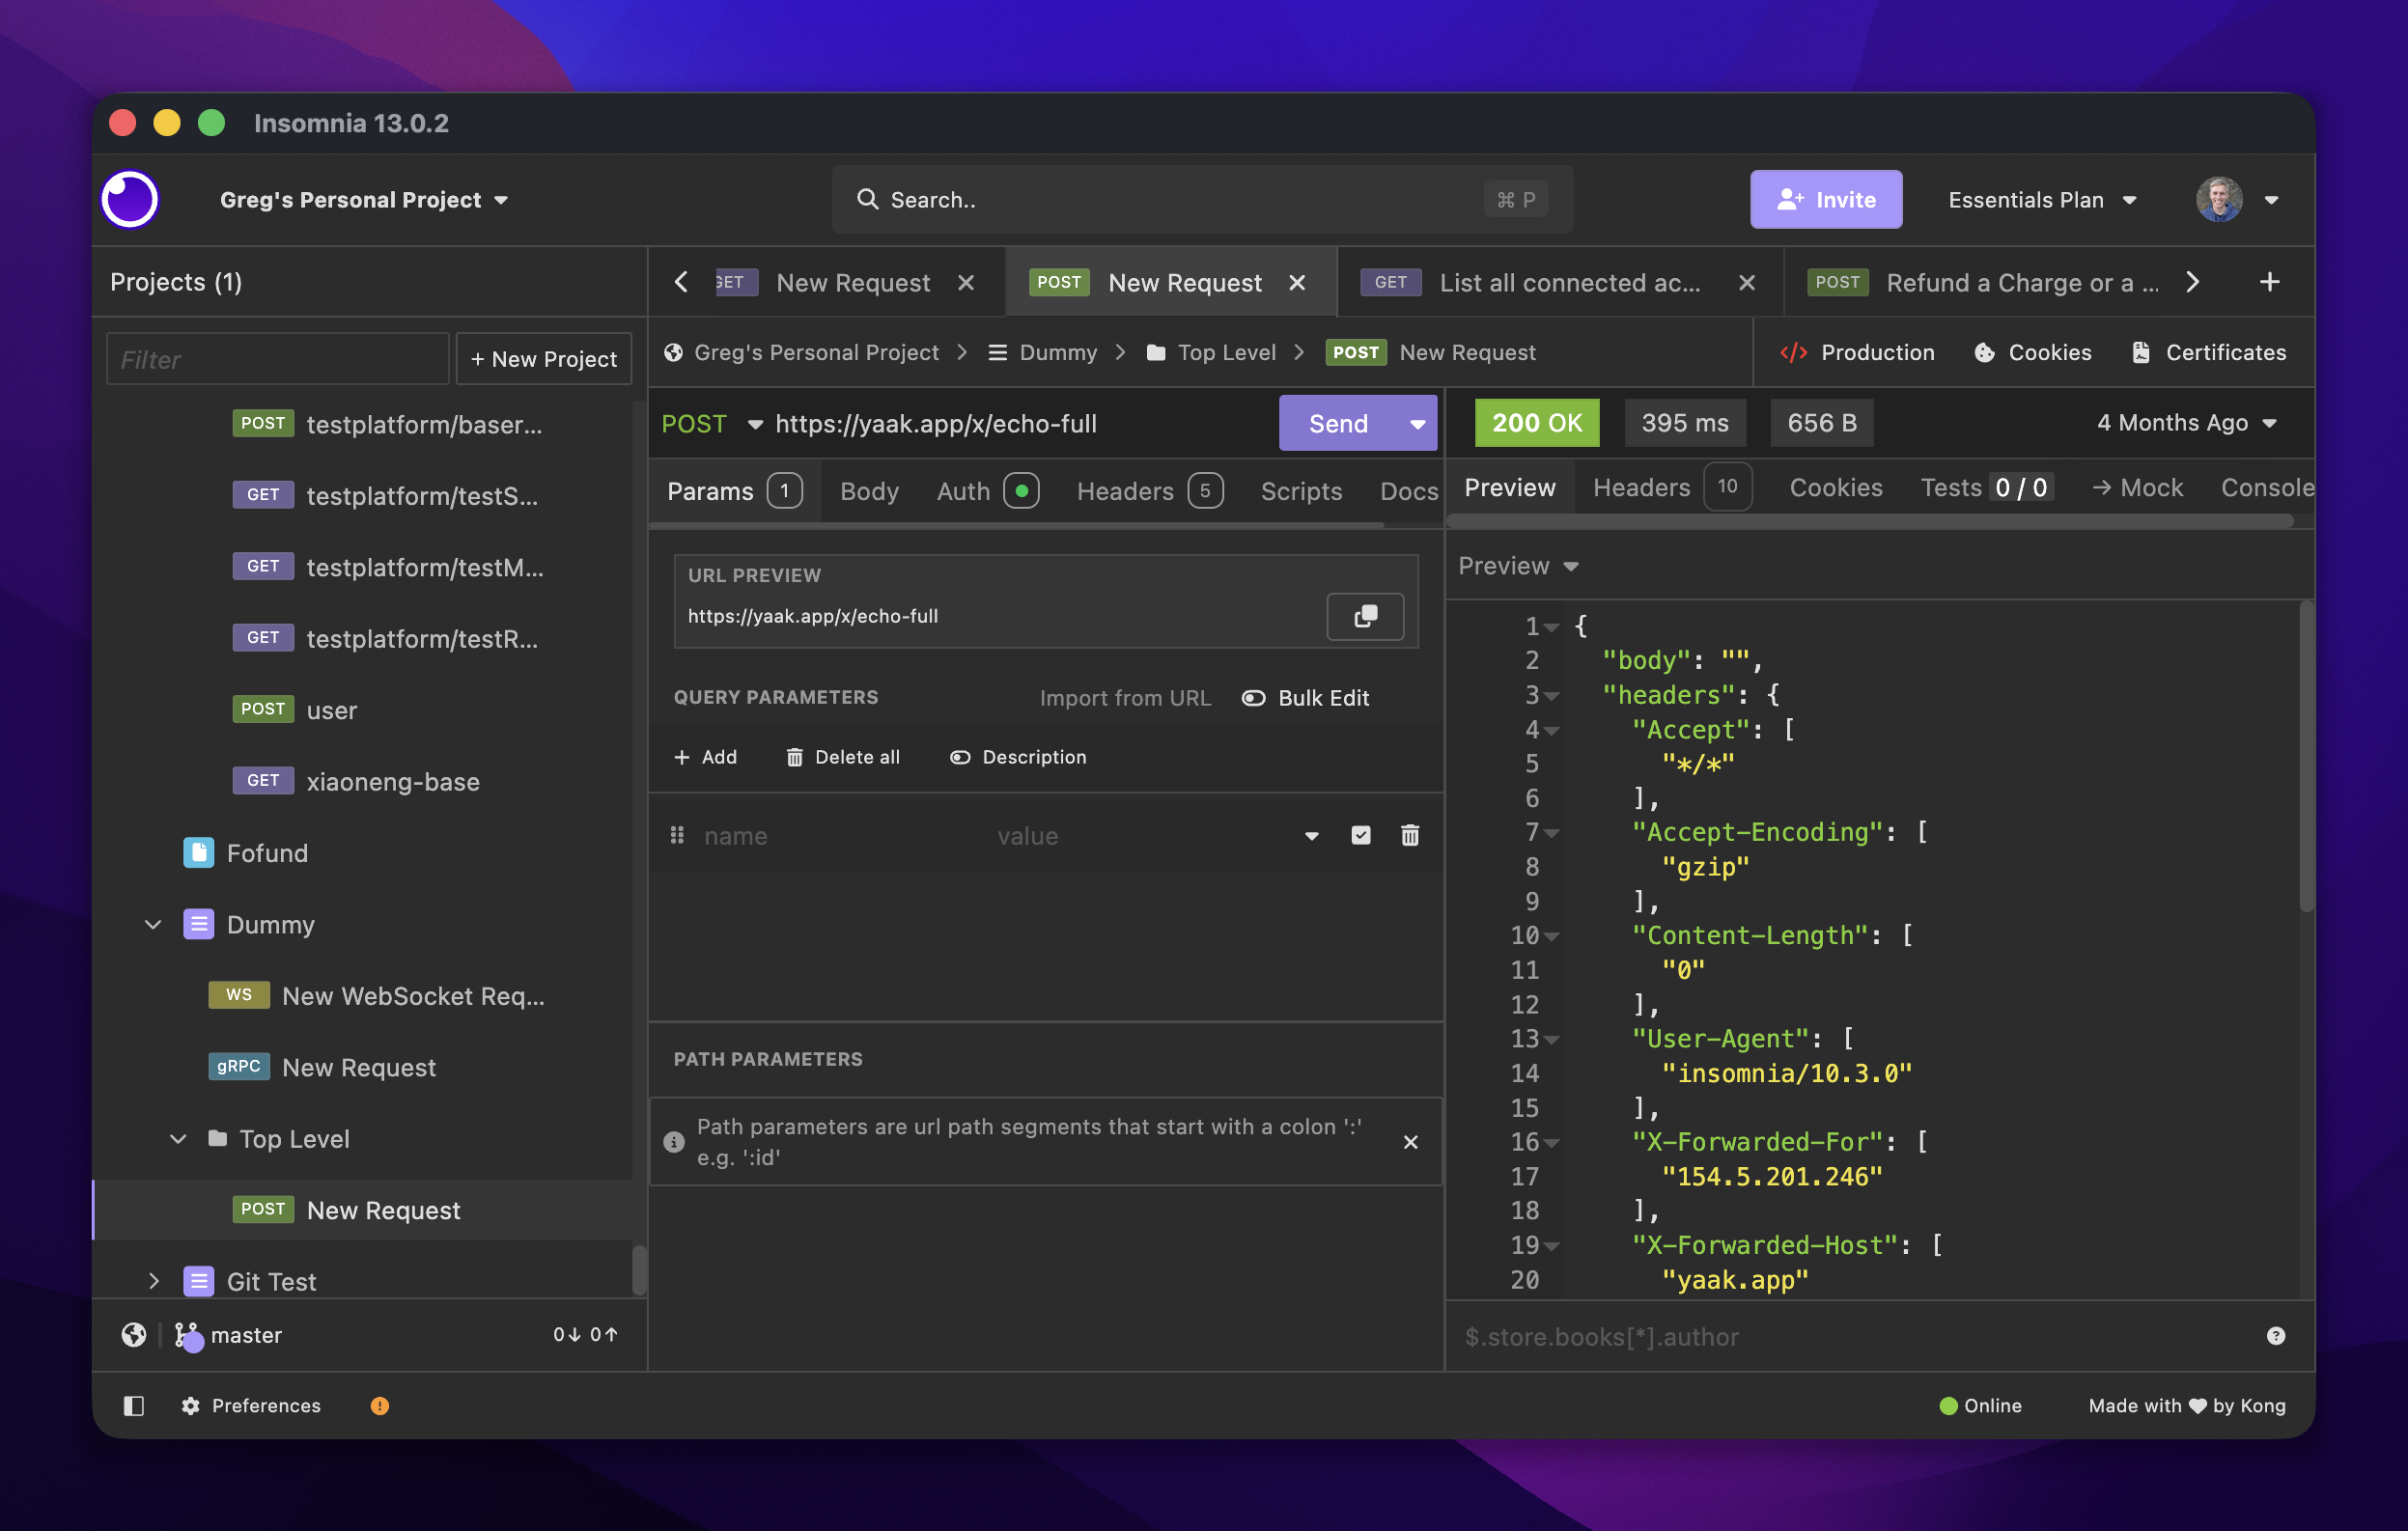
Task: Open the parameter value type dropdown
Action: pyautogui.click(x=1311, y=835)
